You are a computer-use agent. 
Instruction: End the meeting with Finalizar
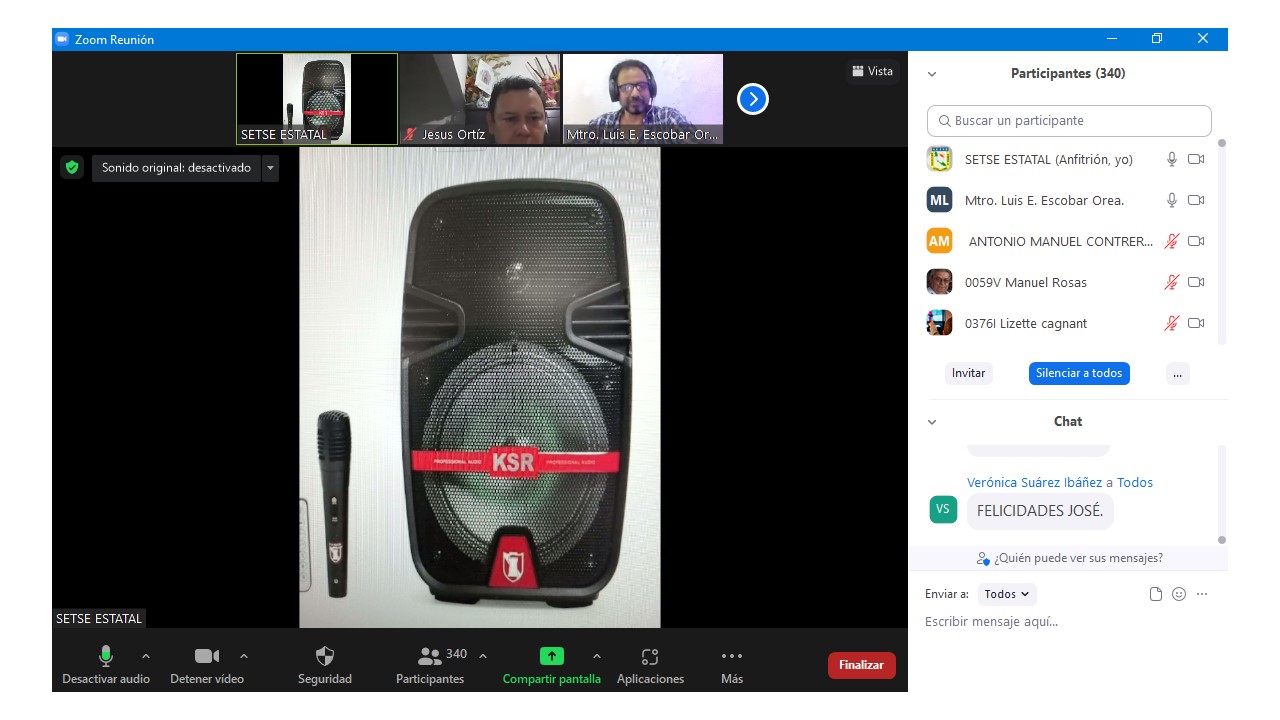(861, 665)
